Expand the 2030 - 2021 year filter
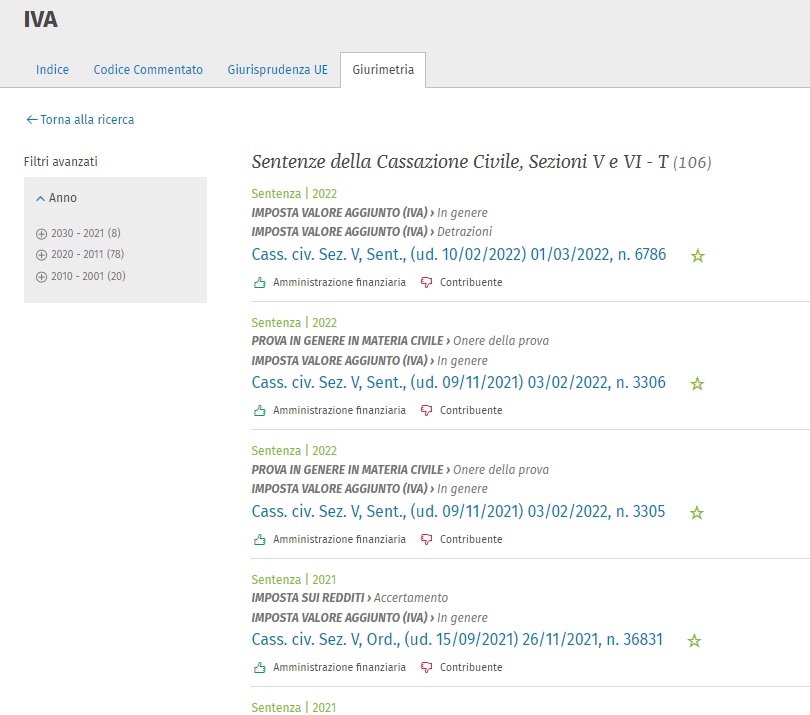Viewport: 810px width, 715px height. pyautogui.click(x=41, y=233)
